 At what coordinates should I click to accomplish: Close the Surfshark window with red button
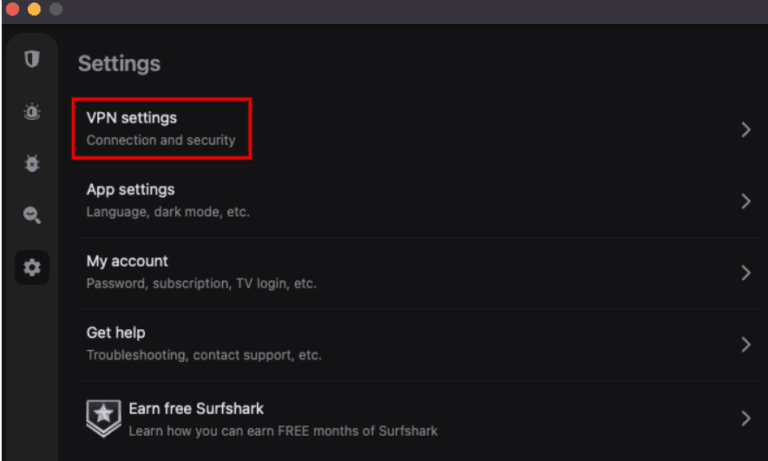(12, 9)
